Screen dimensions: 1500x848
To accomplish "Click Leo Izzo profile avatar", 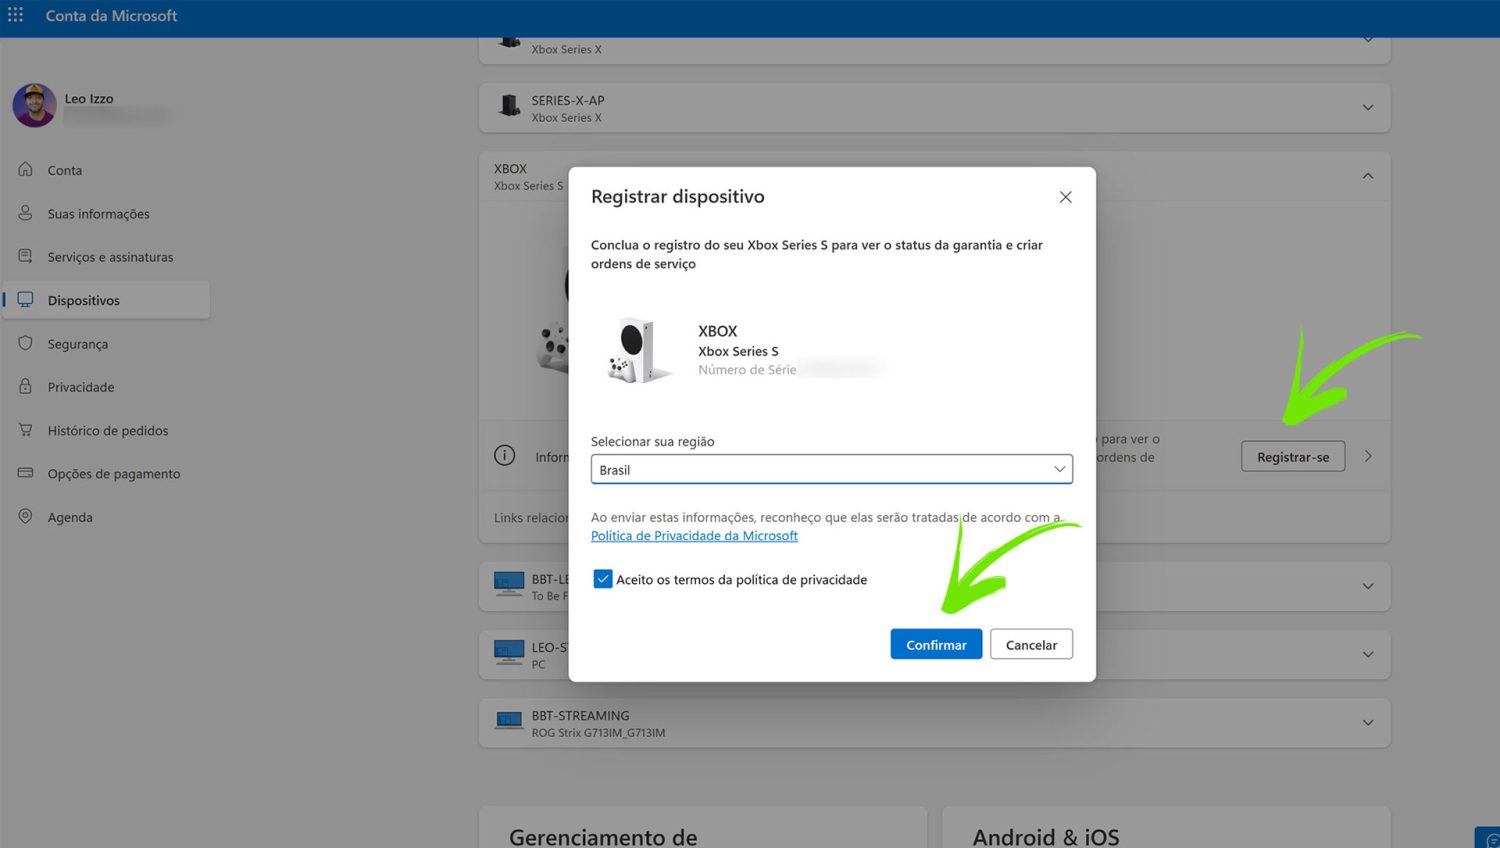I will click(x=34, y=105).
